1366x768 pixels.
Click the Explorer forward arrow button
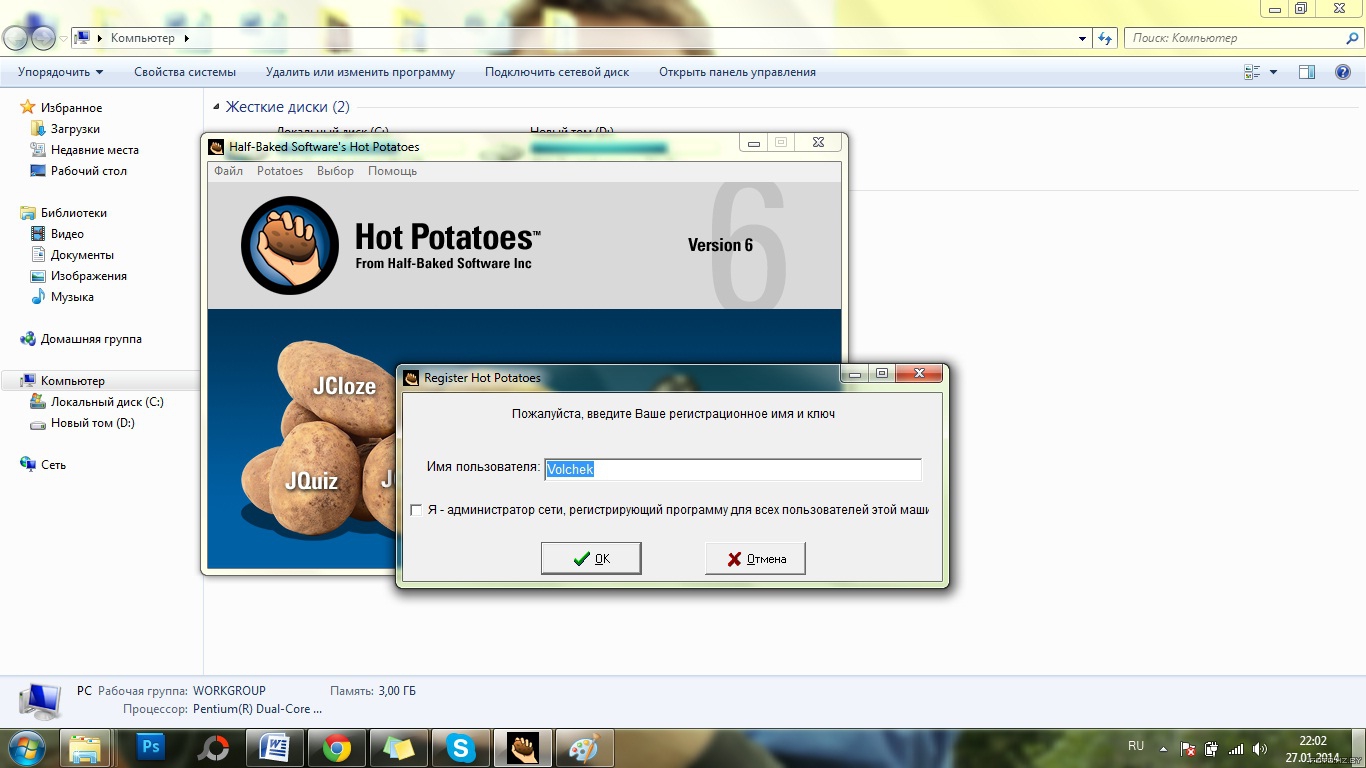(x=43, y=38)
